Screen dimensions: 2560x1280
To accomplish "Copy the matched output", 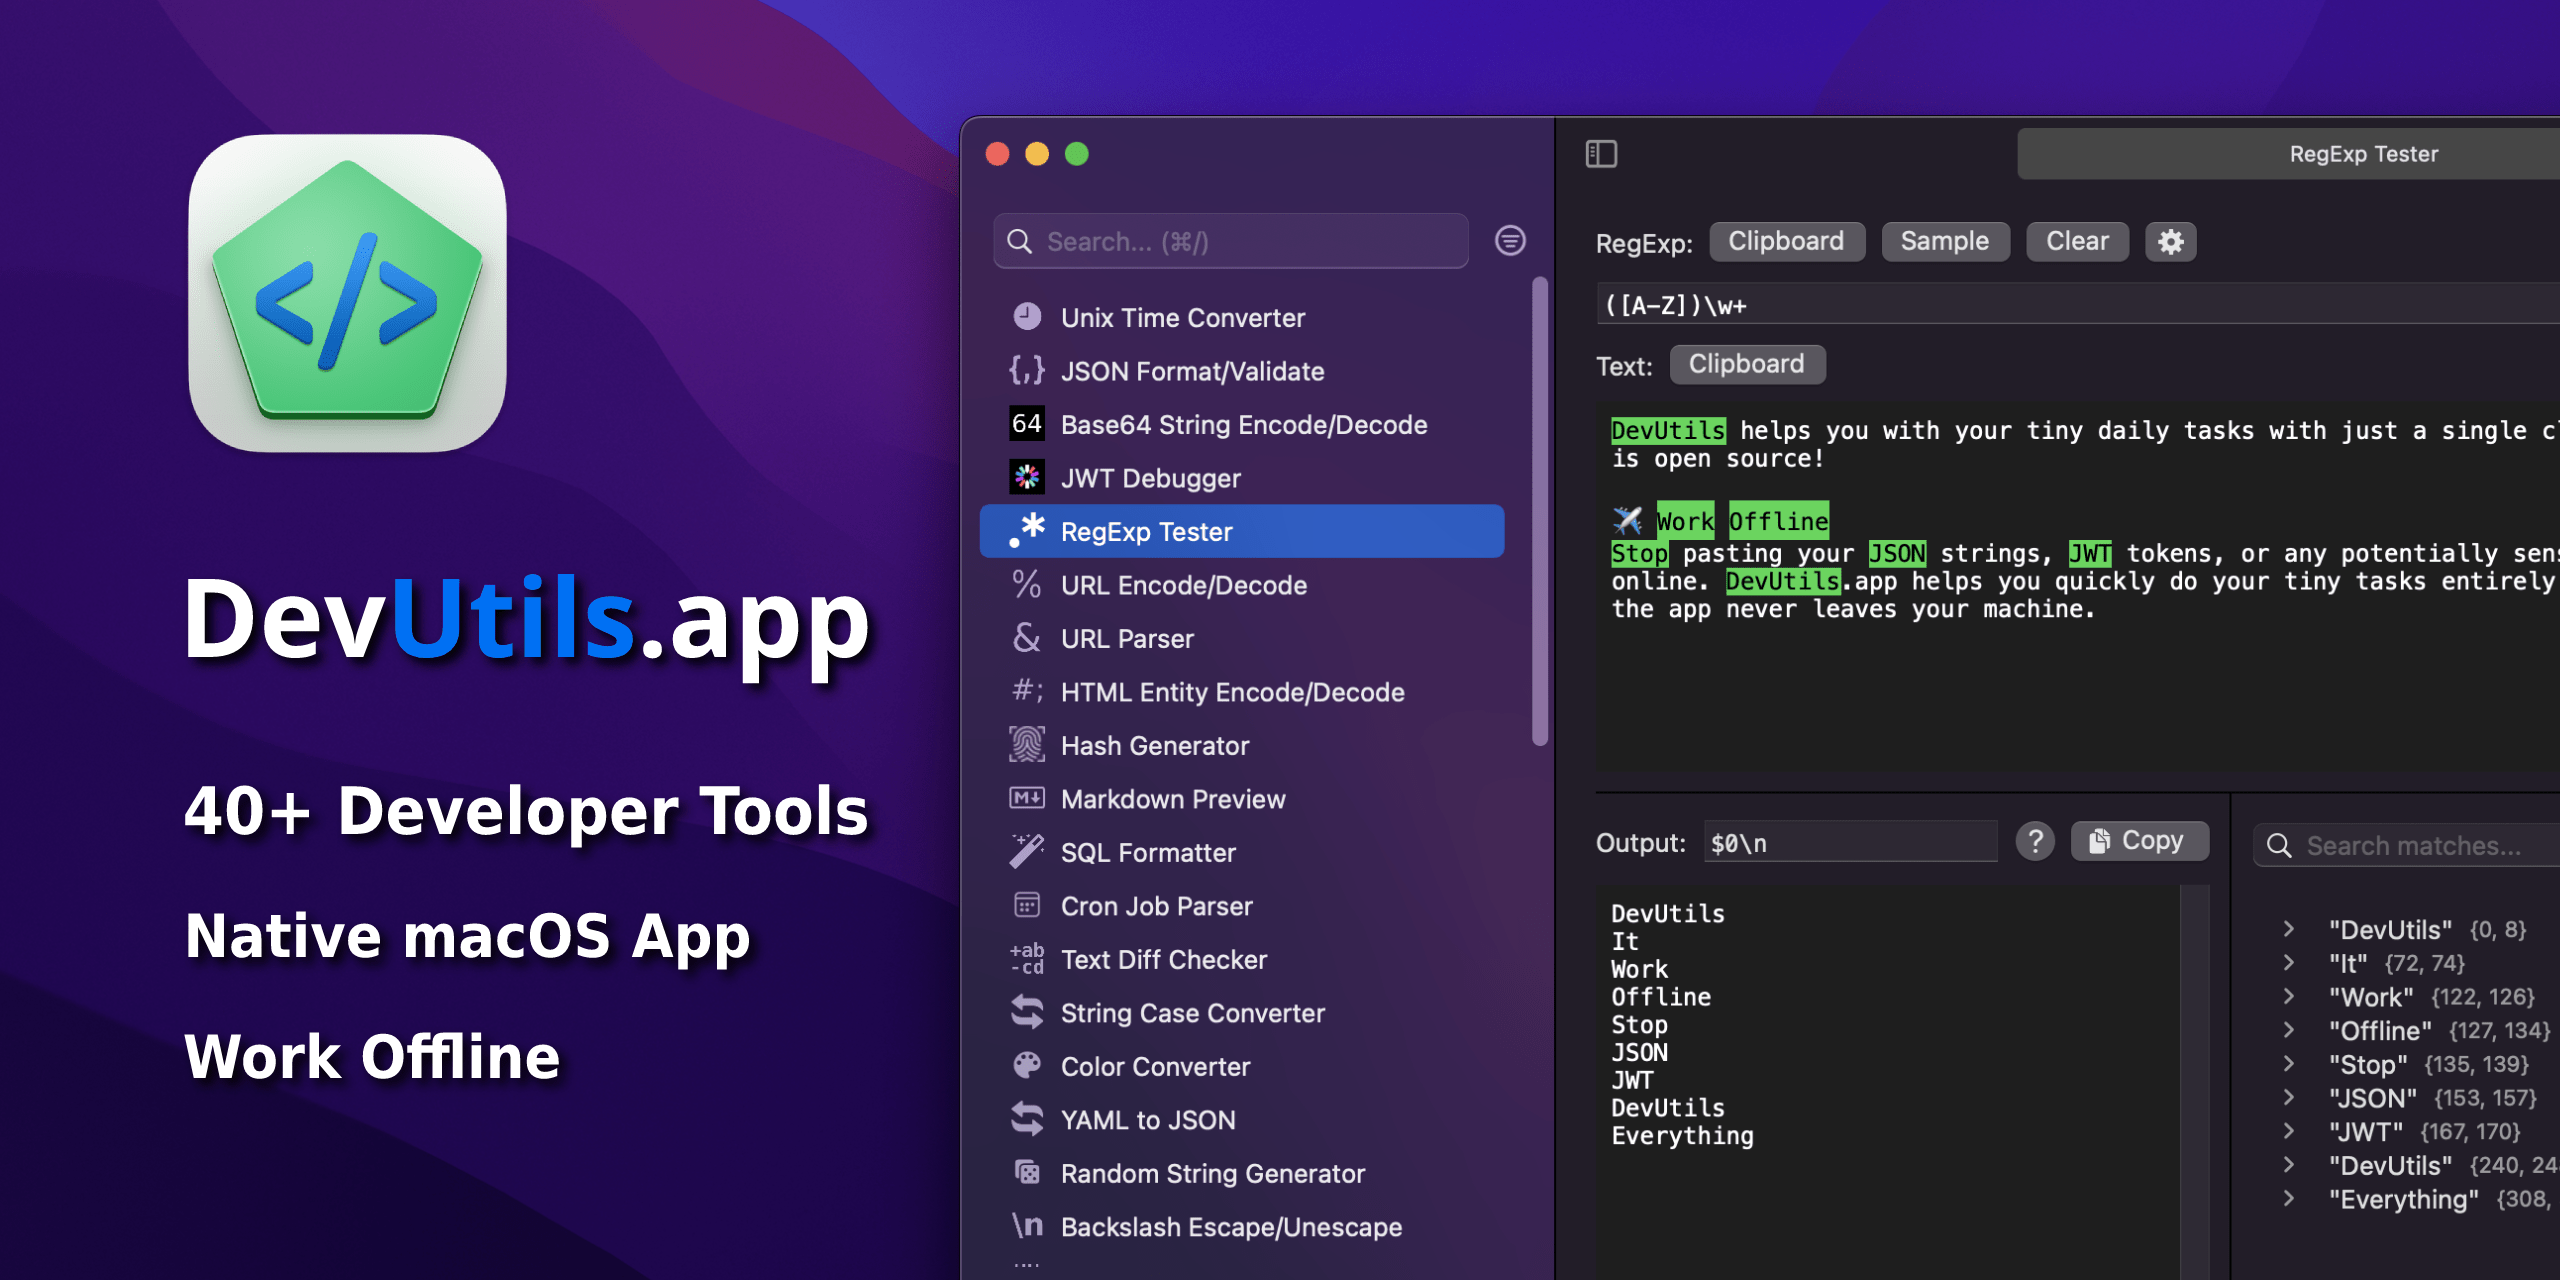I will click(2139, 840).
